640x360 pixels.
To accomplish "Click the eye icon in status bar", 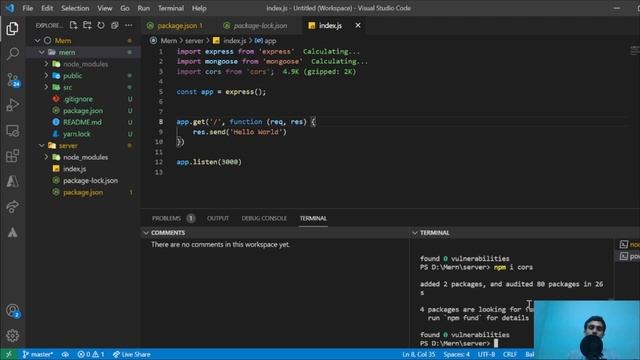I will 65,354.
